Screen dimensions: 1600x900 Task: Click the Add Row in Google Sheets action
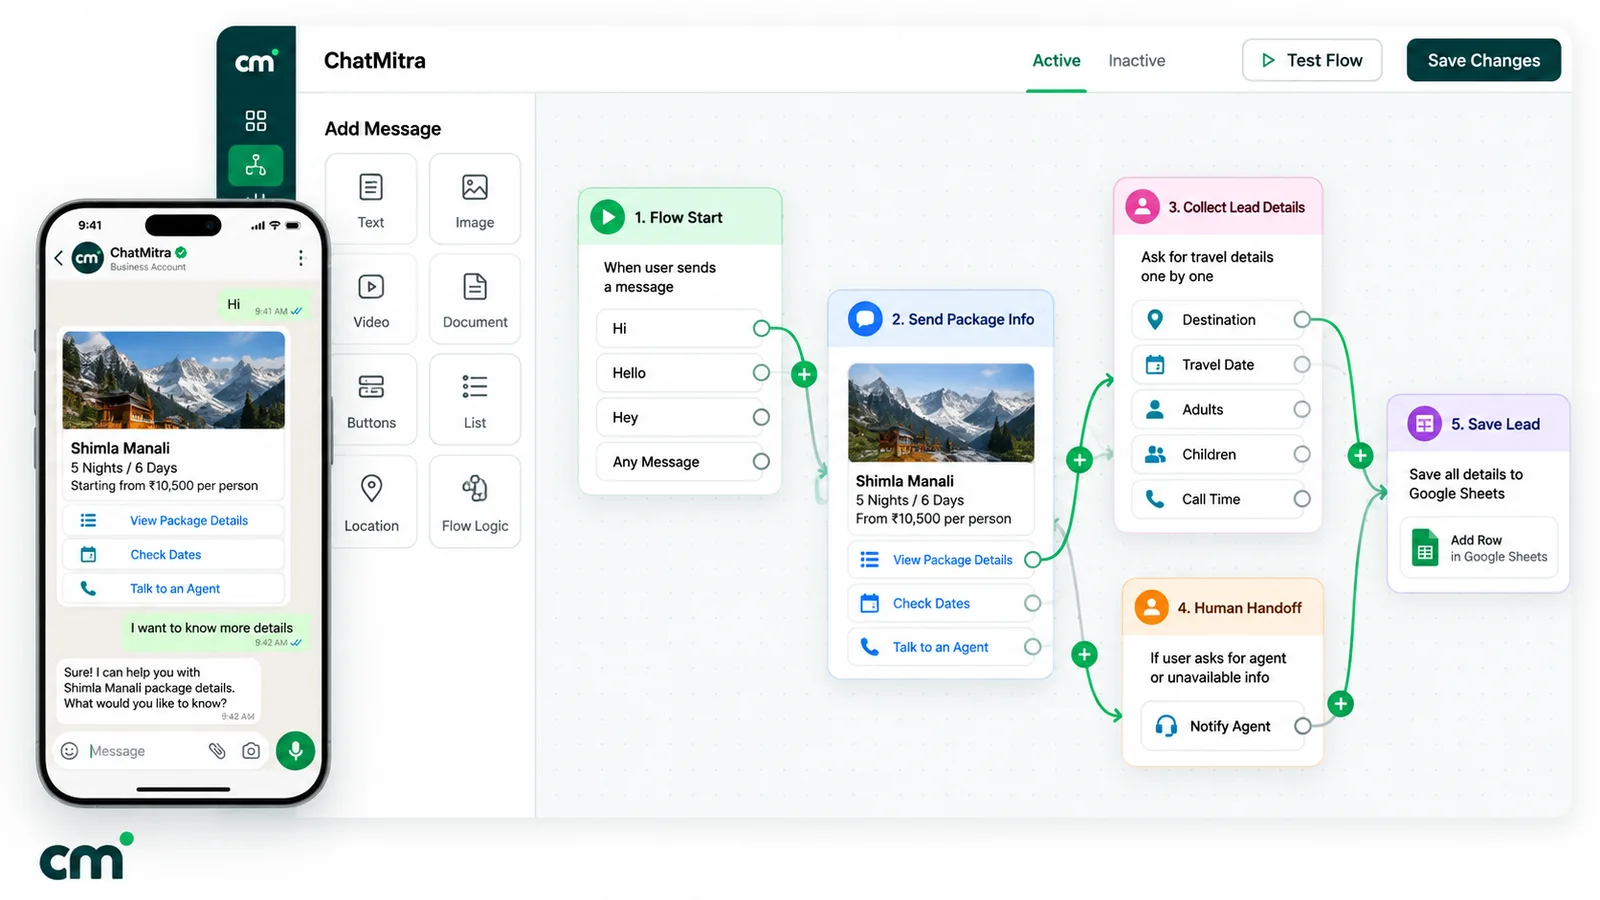(x=1478, y=548)
